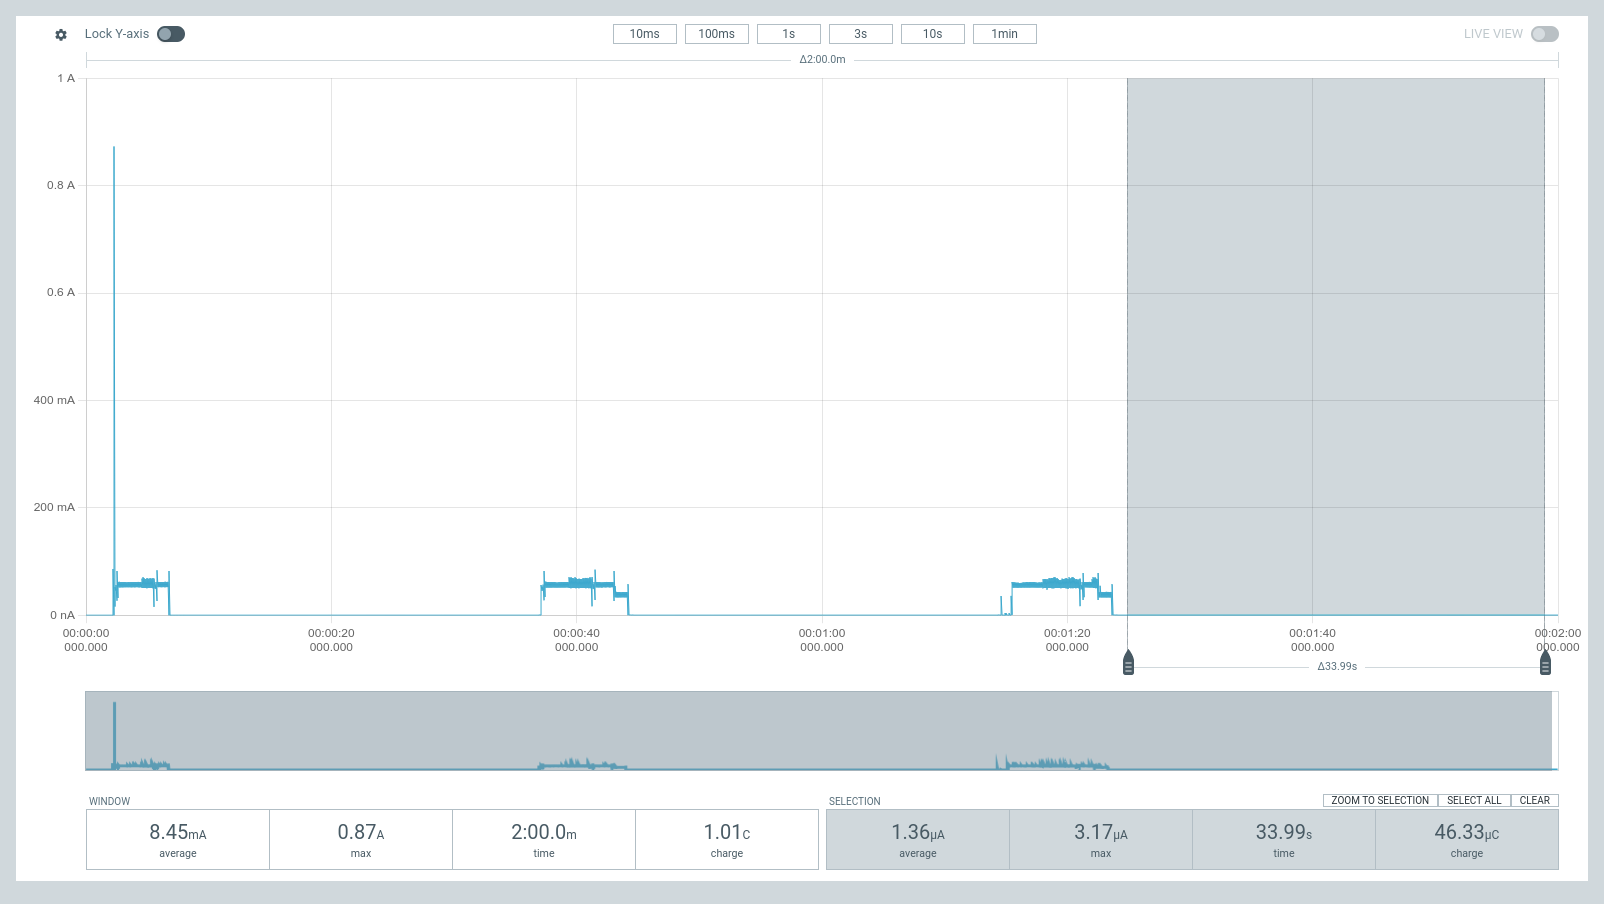
Task: Clear the current selection with CLEAR
Action: pos(1535,800)
